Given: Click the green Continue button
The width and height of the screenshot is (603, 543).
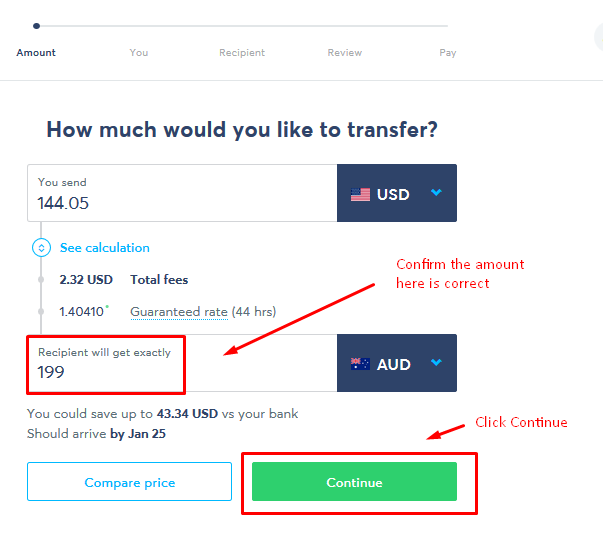Looking at the screenshot, I should tap(354, 482).
